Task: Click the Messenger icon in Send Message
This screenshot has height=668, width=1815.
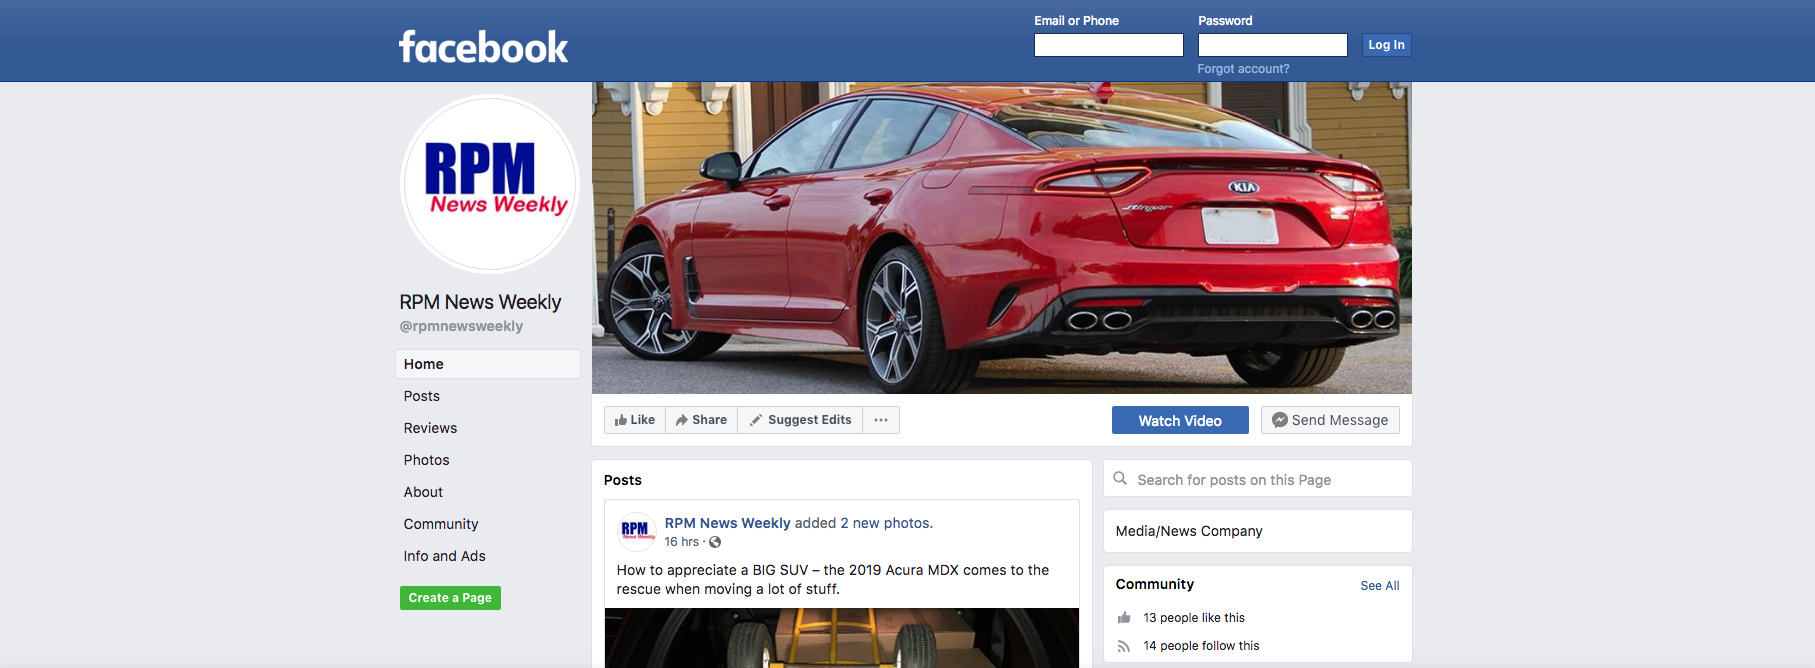Action: pos(1279,420)
